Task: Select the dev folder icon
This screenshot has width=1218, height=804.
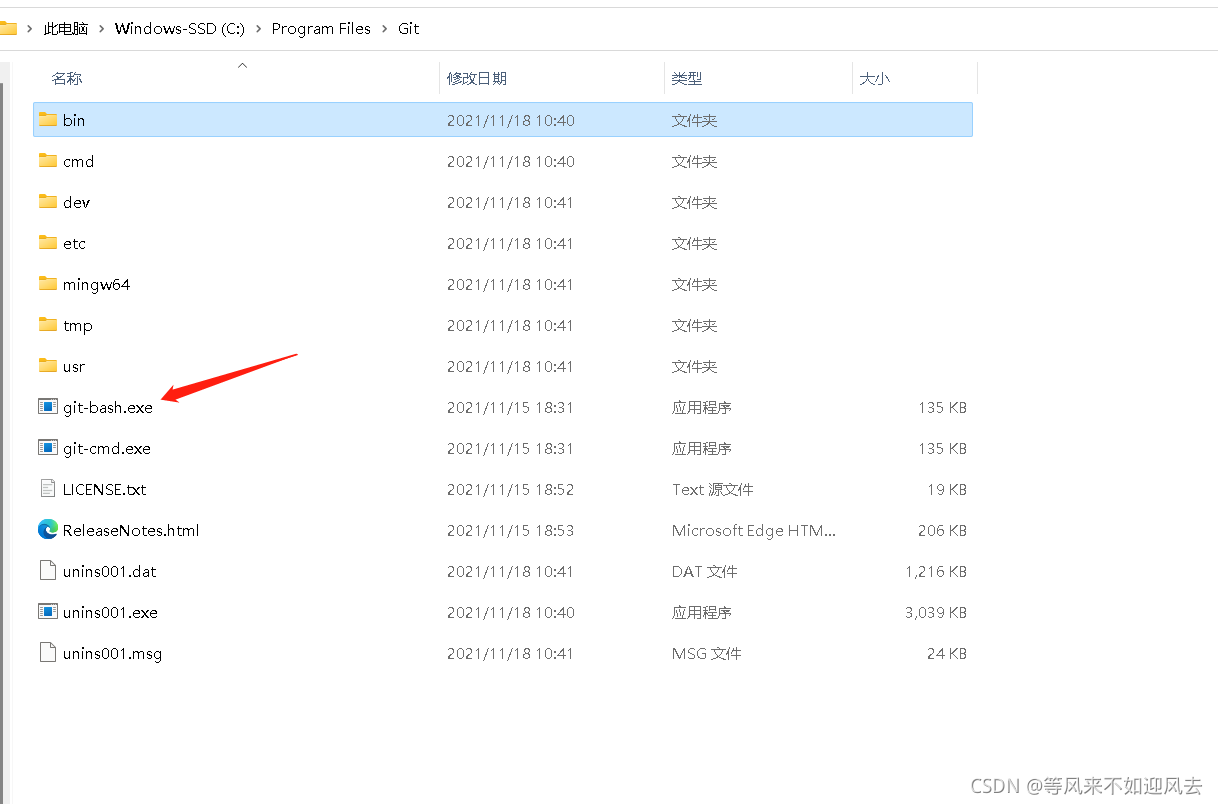Action: pos(48,201)
